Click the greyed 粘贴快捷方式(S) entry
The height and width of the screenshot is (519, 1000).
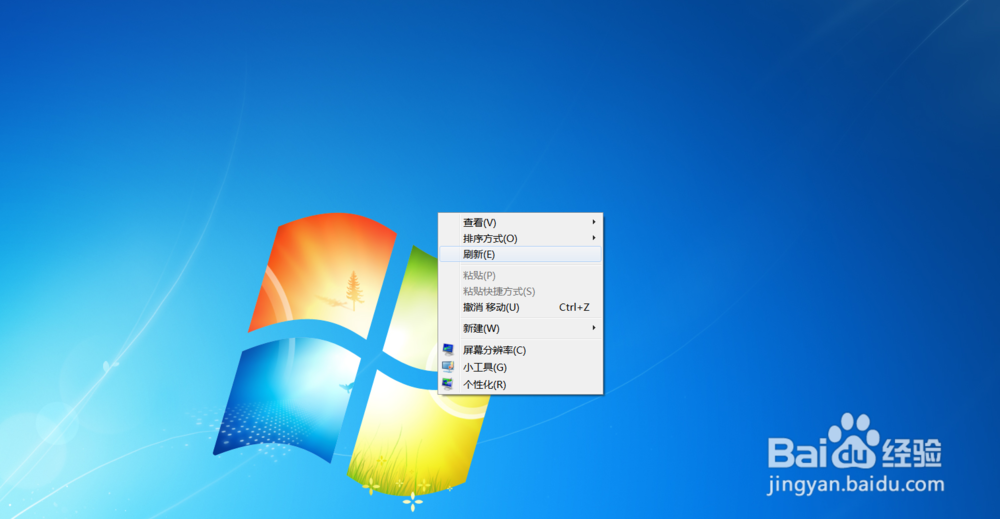520,291
